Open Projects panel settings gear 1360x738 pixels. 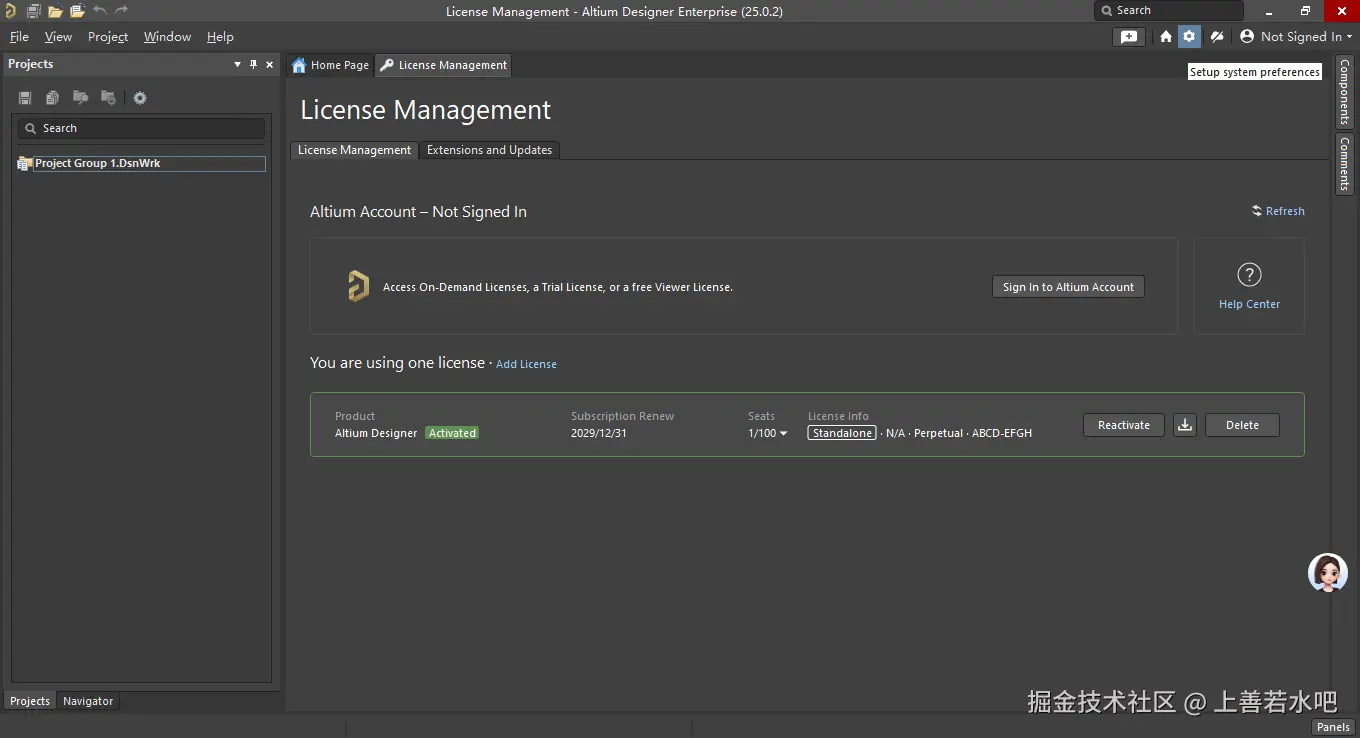(x=140, y=98)
